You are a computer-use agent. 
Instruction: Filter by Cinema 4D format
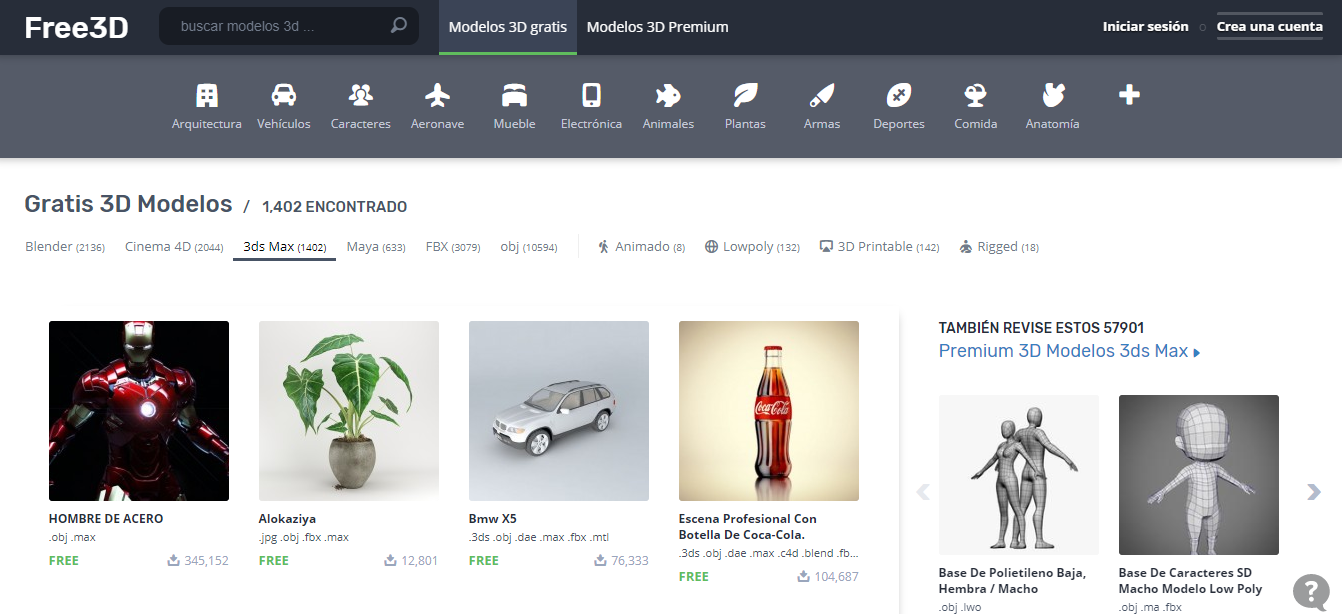(x=174, y=247)
